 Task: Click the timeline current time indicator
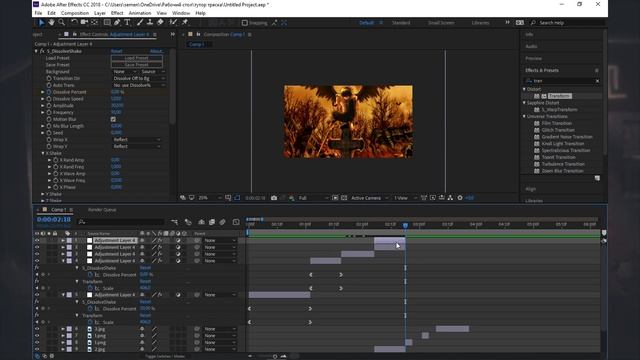tap(405, 225)
